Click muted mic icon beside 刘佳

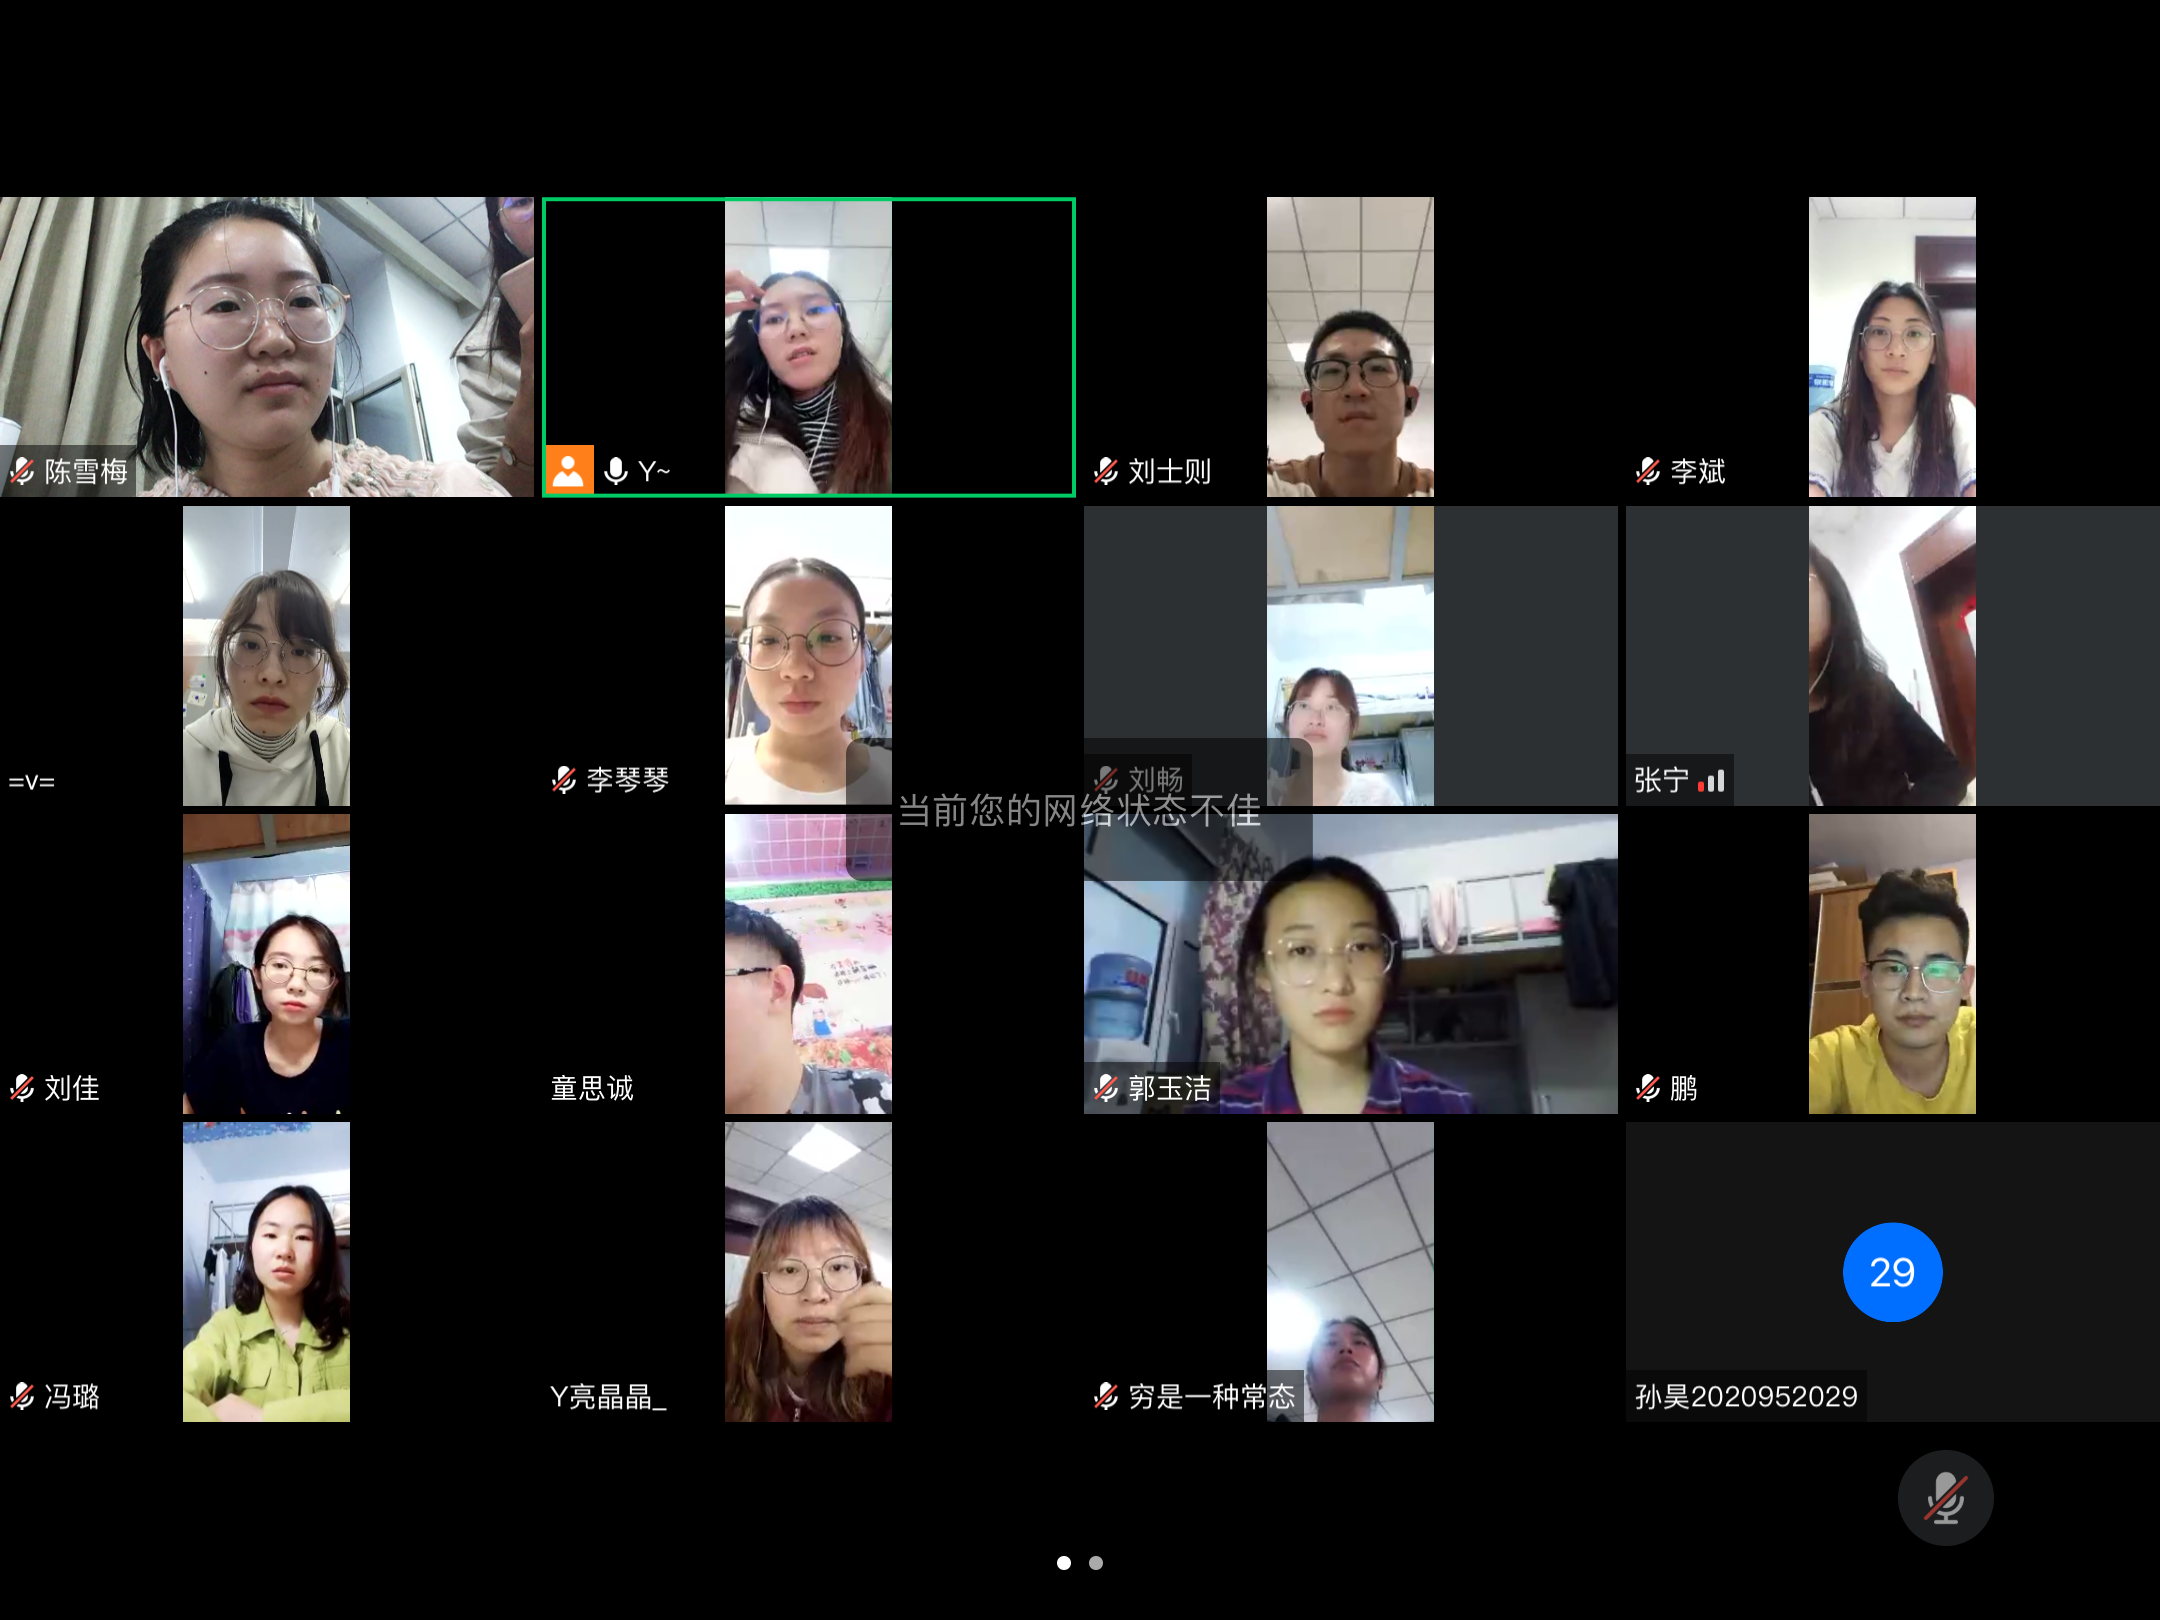pyautogui.click(x=22, y=1088)
